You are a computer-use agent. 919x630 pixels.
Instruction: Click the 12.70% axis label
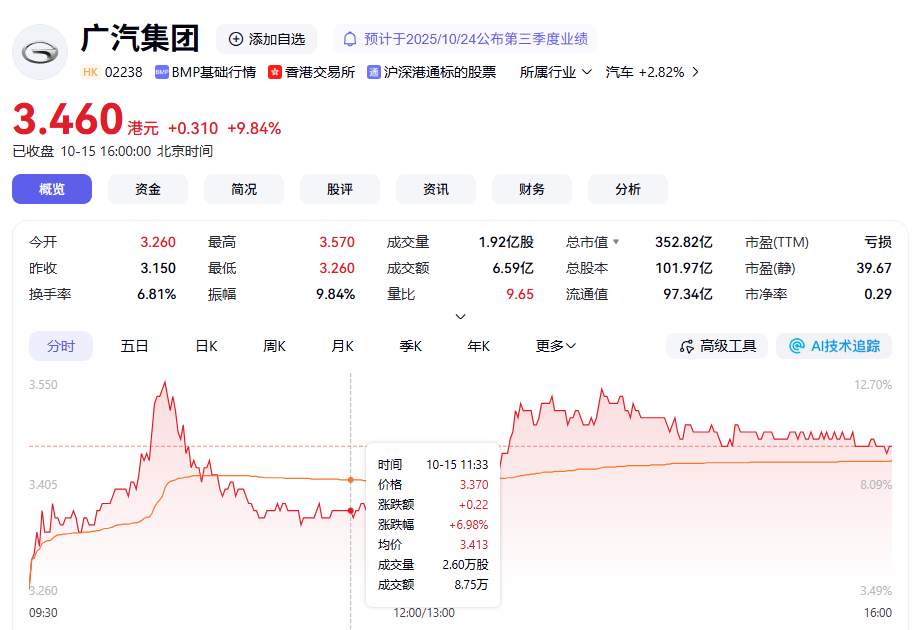(x=873, y=384)
